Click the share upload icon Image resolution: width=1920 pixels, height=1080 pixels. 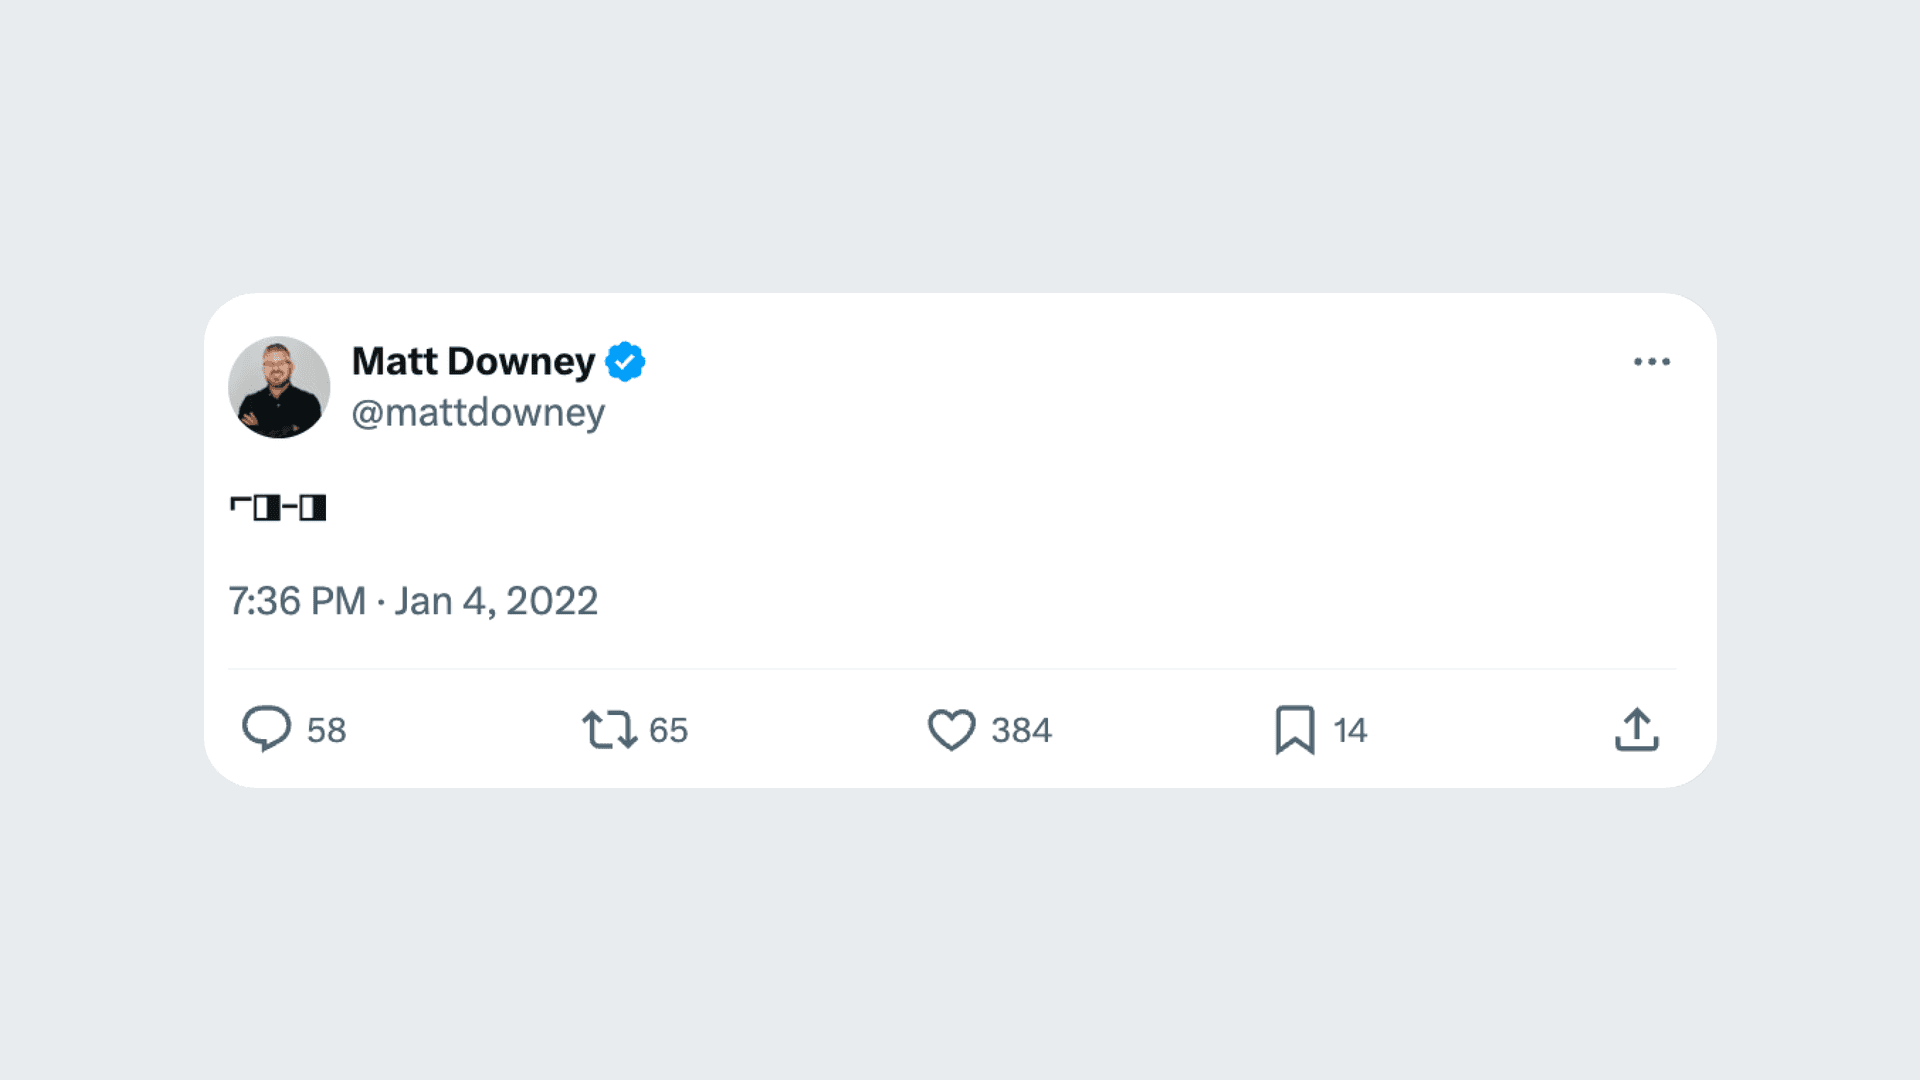(x=1636, y=729)
